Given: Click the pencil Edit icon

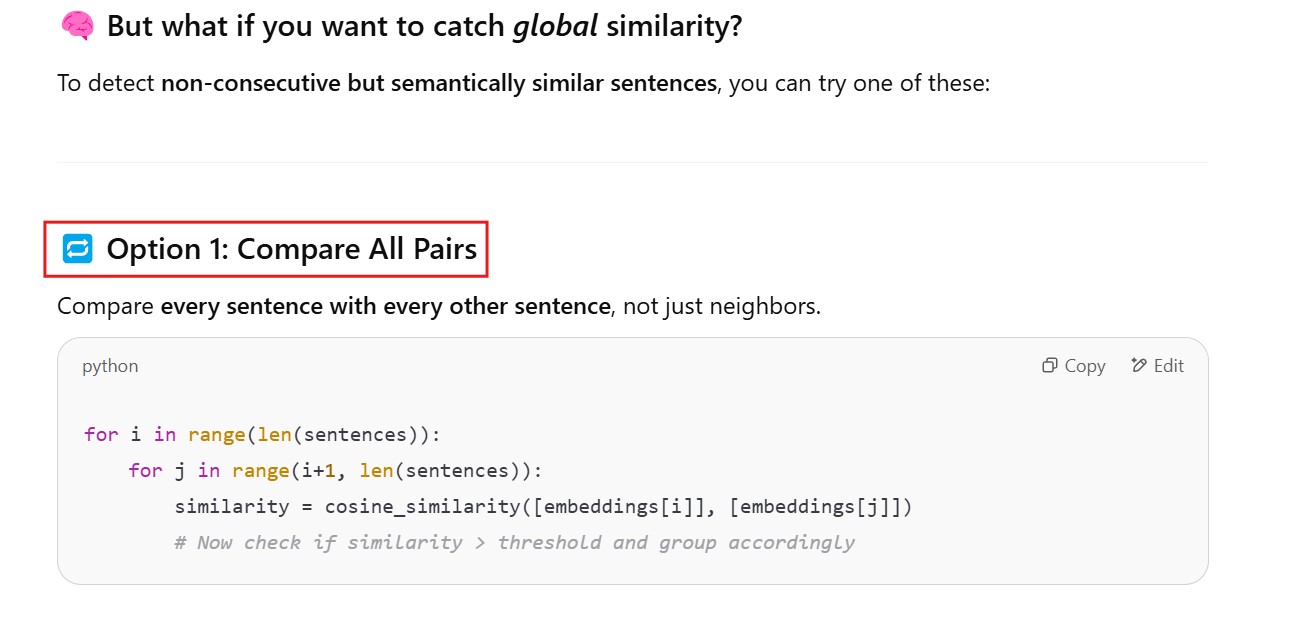Looking at the screenshot, I should [1139, 366].
